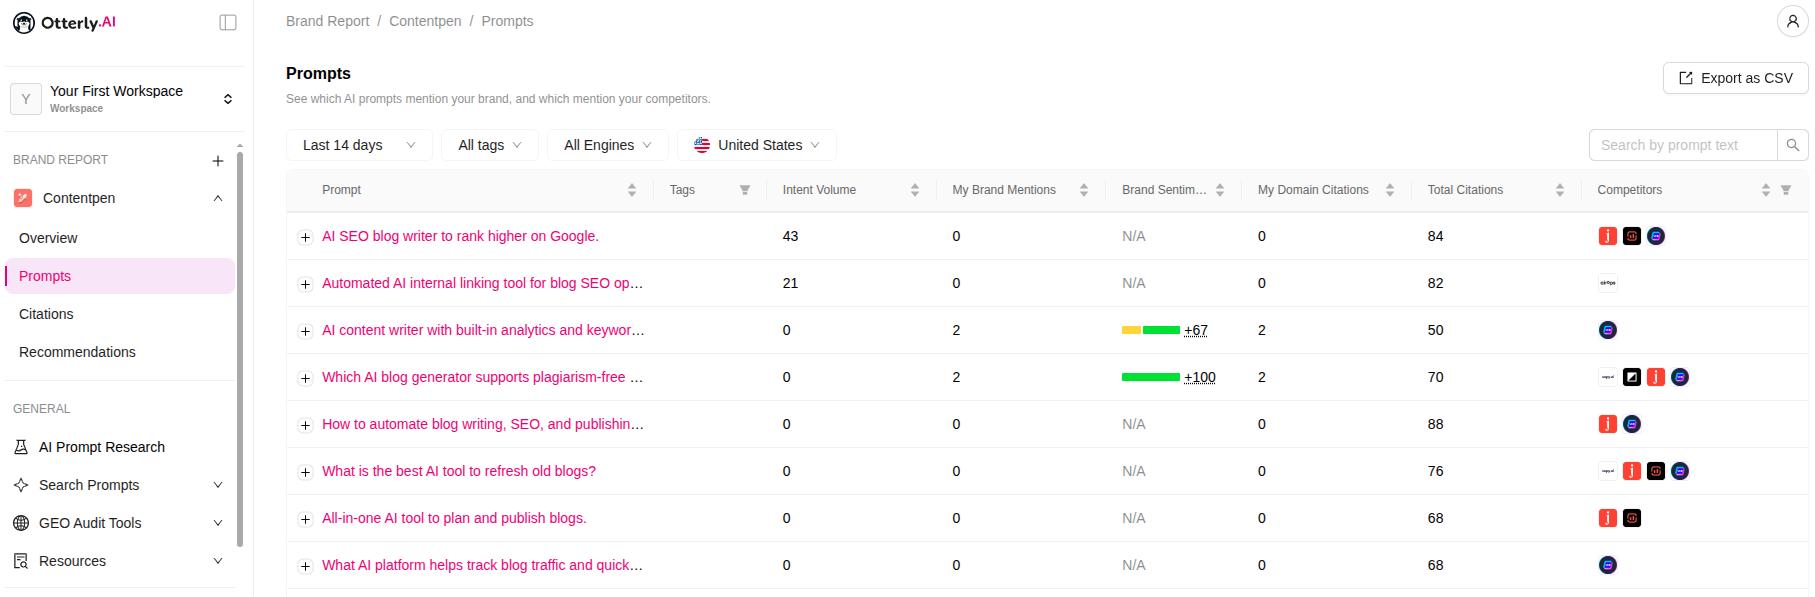Screen dimensions: 1815x597
Task: Click the Otterly.AI logo
Action: pyautogui.click(x=64, y=22)
